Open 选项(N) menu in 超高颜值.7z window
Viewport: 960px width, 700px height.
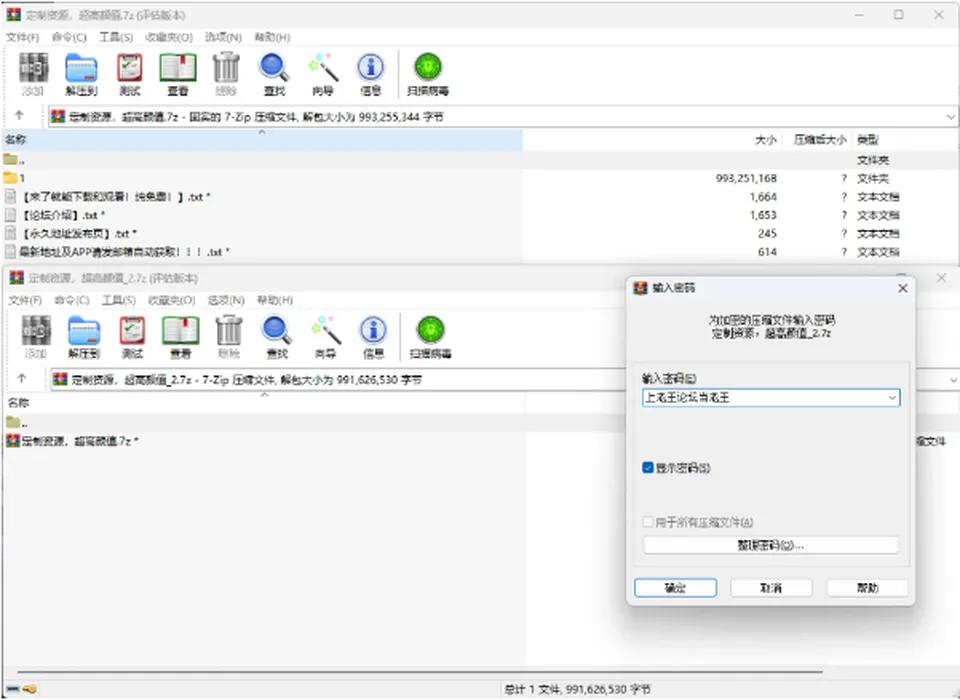(x=223, y=37)
